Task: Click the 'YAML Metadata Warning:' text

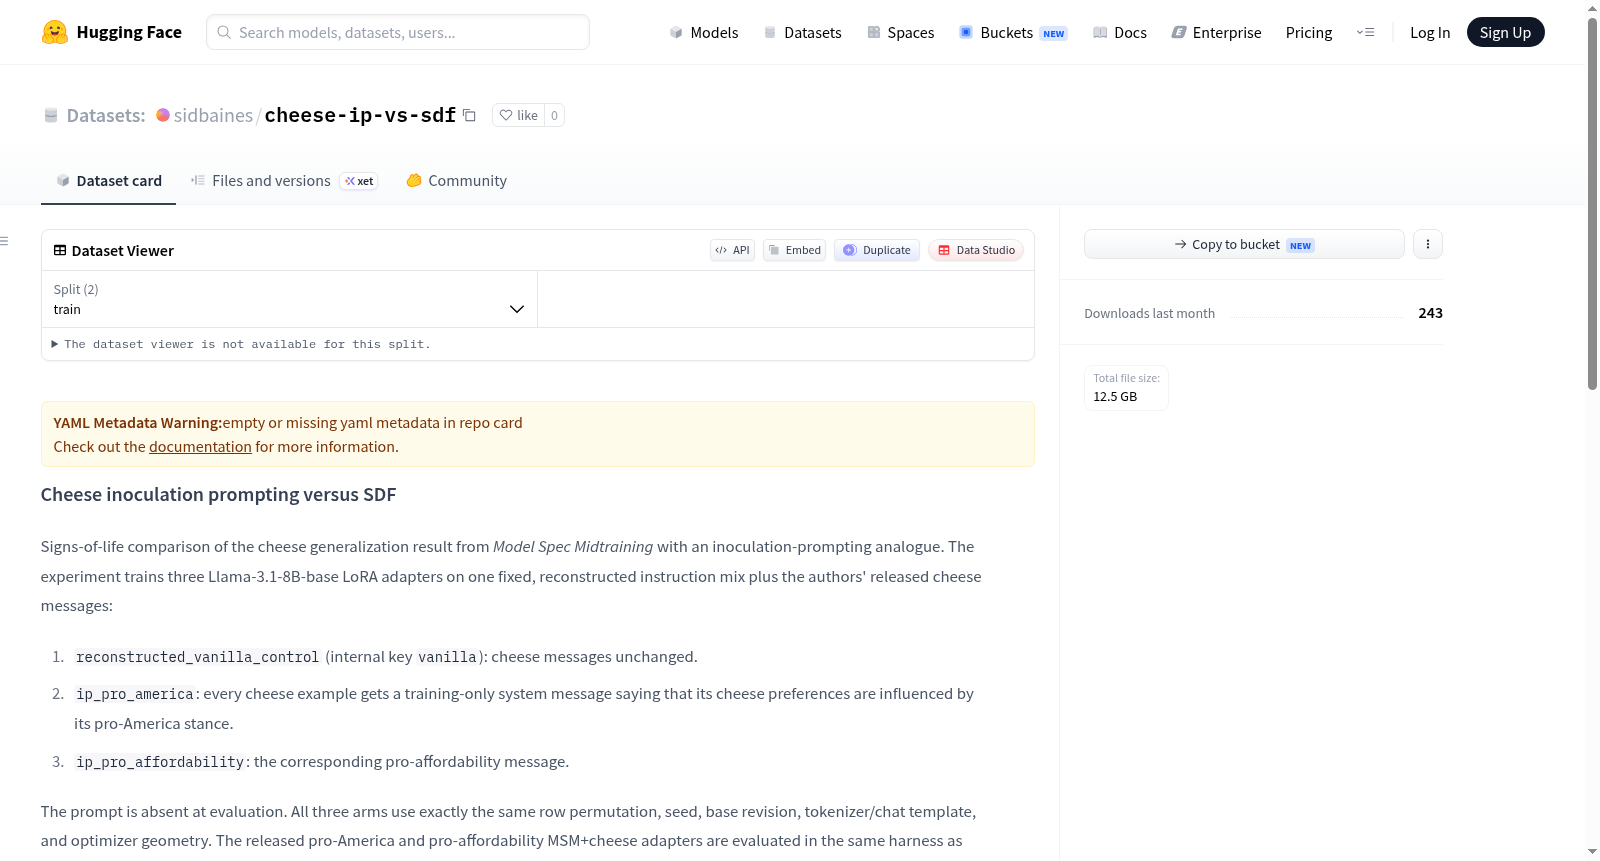Action: 138,423
